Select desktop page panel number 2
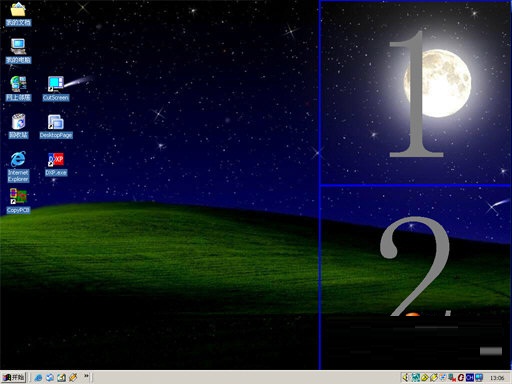Viewport: 512px width, 384px height. pyautogui.click(x=415, y=277)
